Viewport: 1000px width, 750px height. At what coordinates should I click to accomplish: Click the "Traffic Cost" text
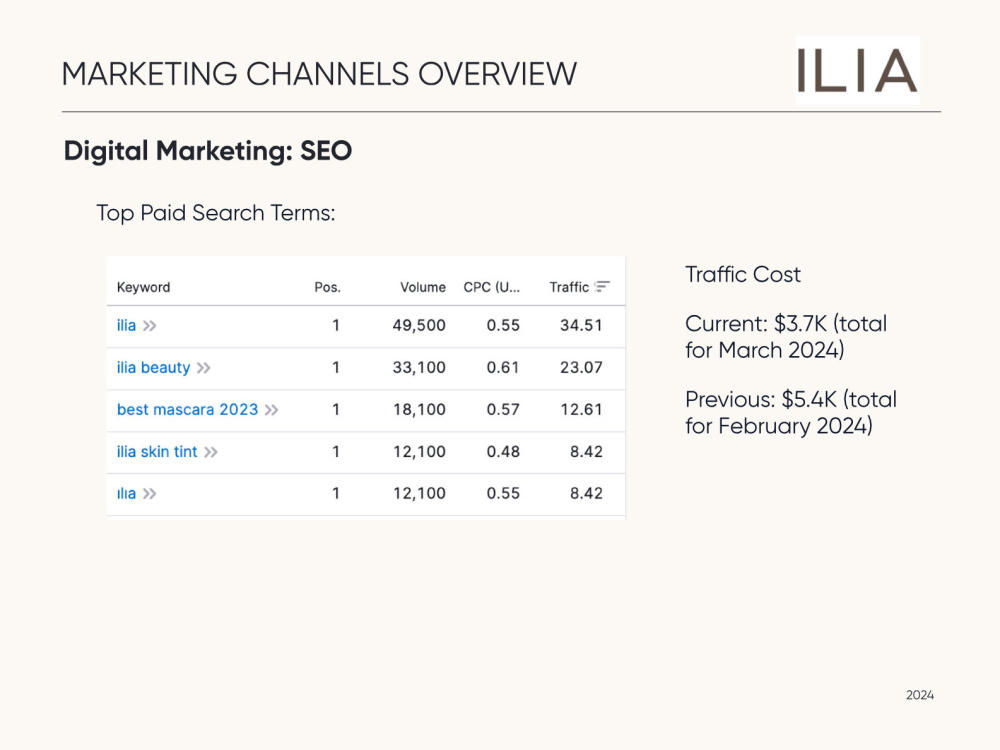(743, 275)
